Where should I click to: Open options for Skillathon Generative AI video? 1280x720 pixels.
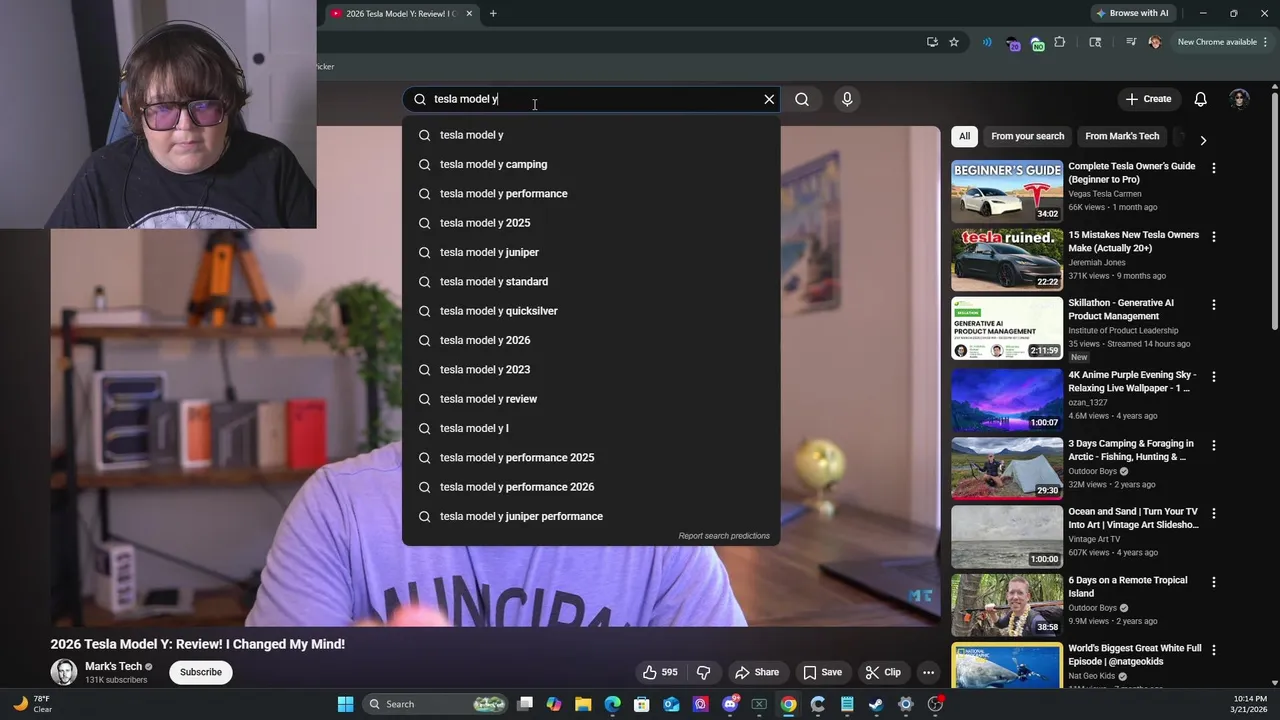click(1214, 305)
